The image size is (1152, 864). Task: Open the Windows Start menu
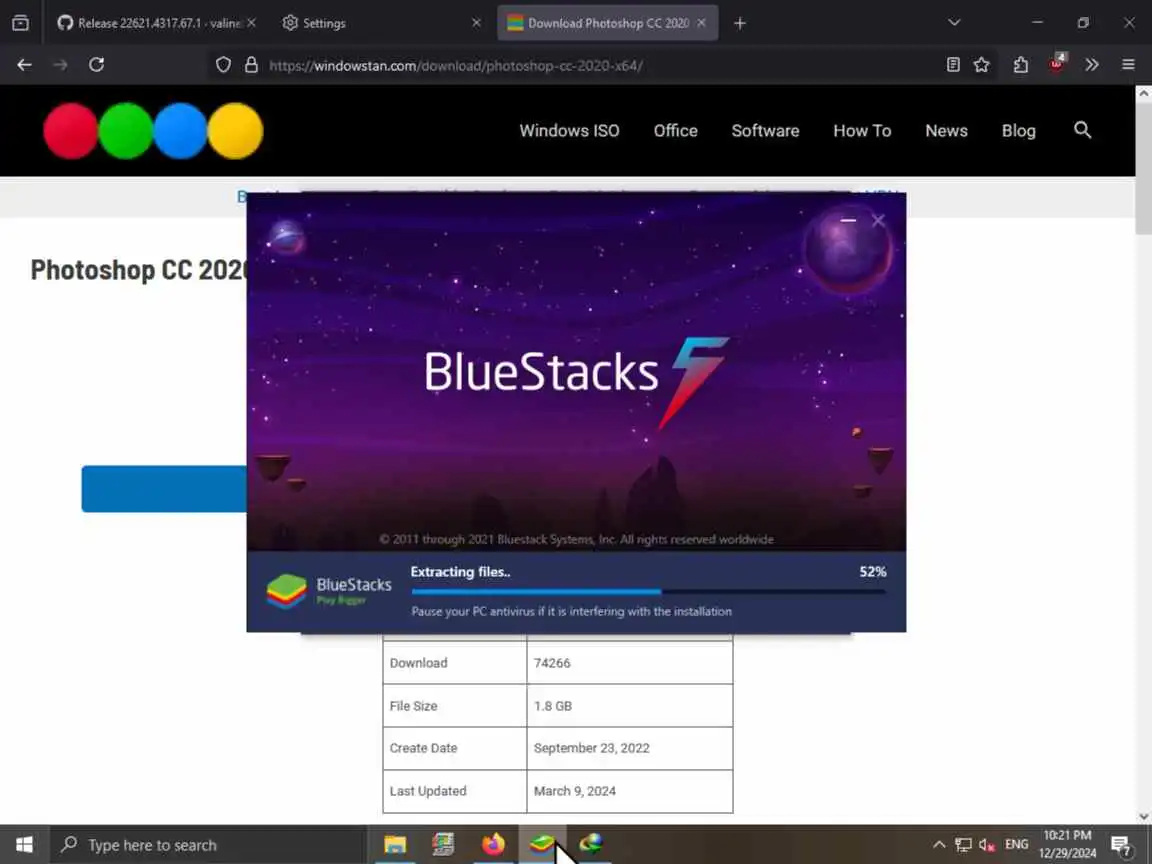coord(24,845)
